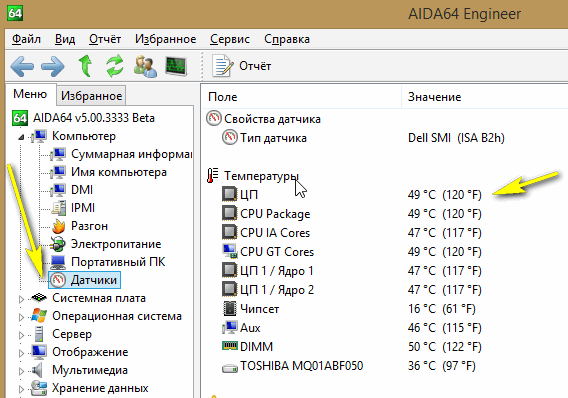Go up one level with green arrow

[x=85, y=66]
